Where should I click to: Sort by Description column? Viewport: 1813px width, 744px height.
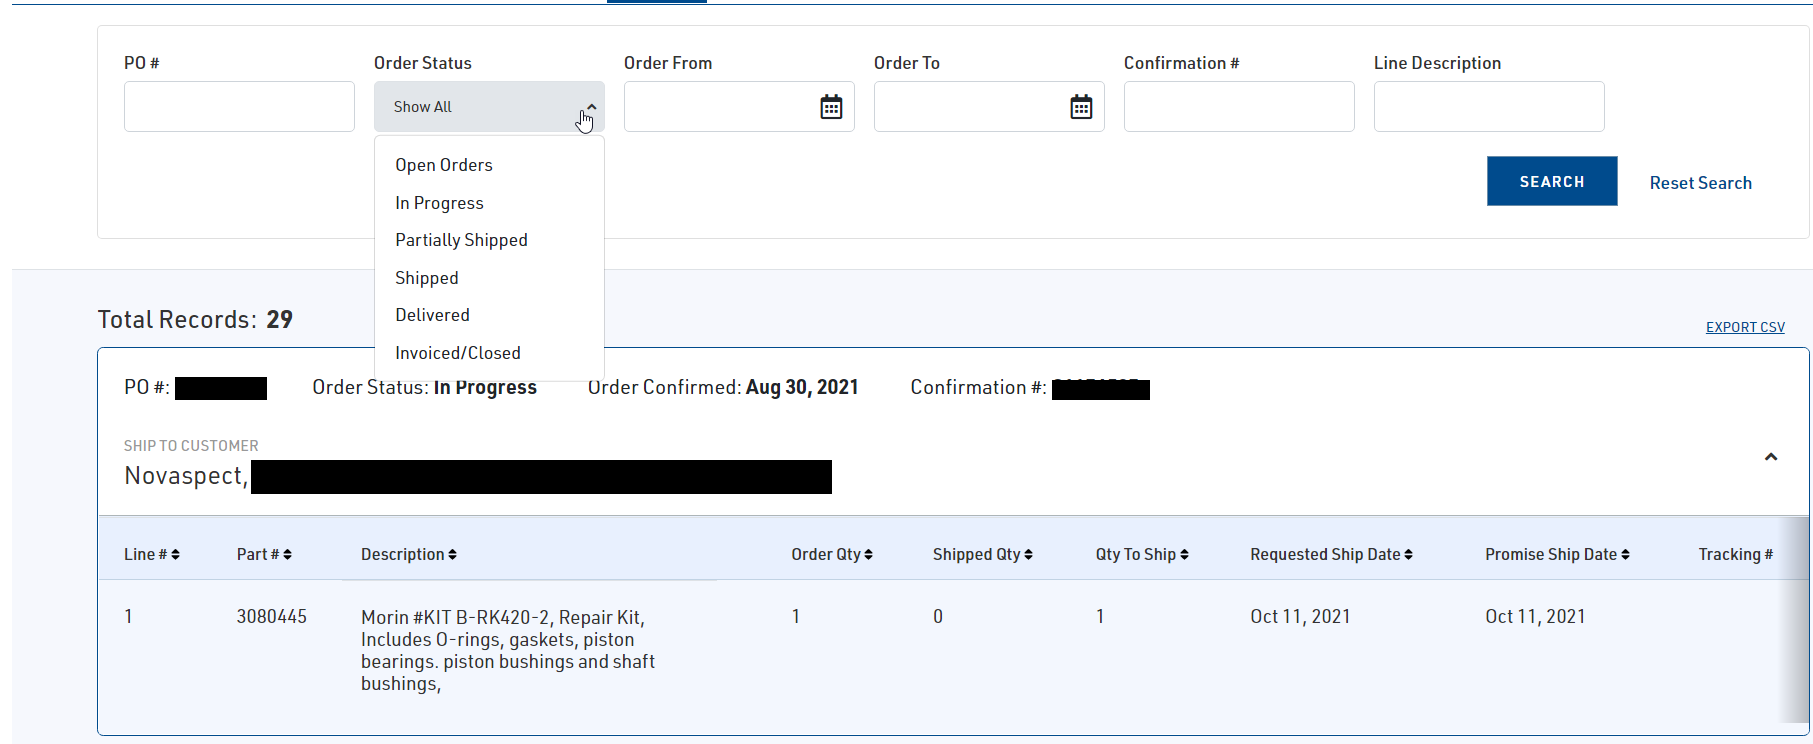(408, 555)
